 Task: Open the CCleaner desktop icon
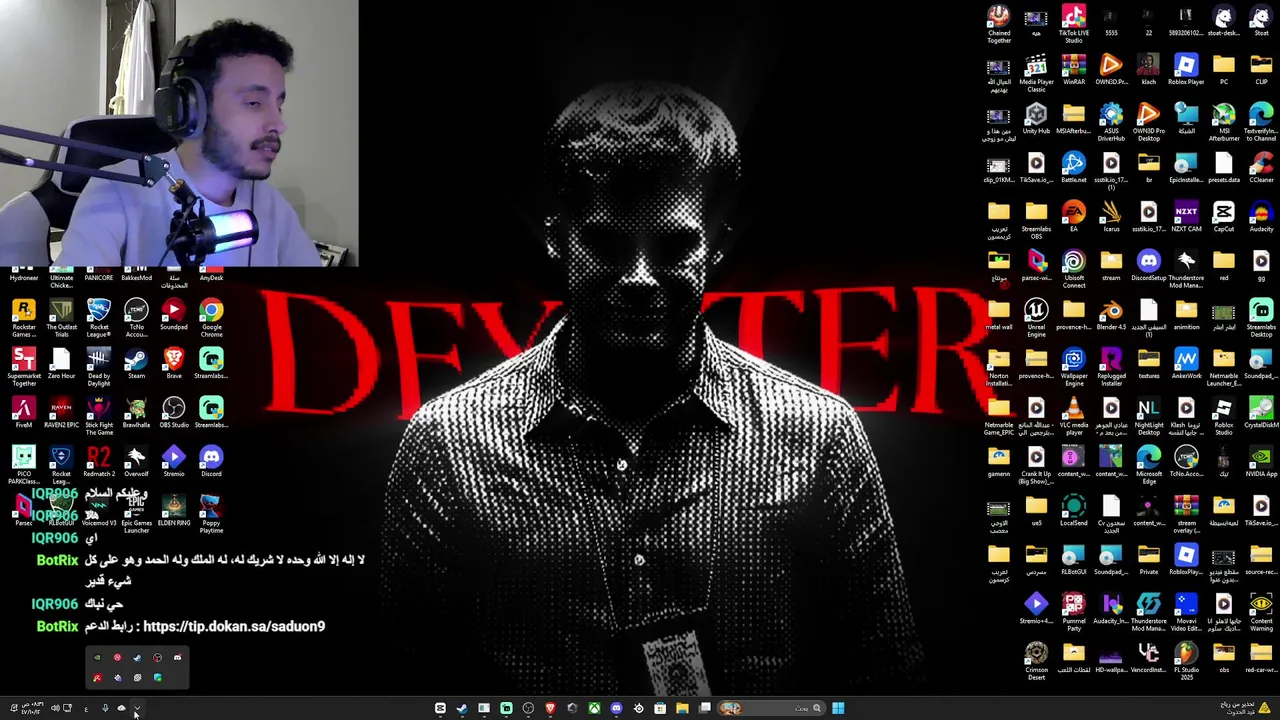[1261, 169]
